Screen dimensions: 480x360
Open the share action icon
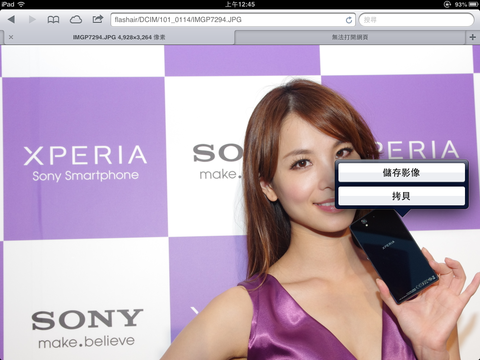(x=98, y=19)
